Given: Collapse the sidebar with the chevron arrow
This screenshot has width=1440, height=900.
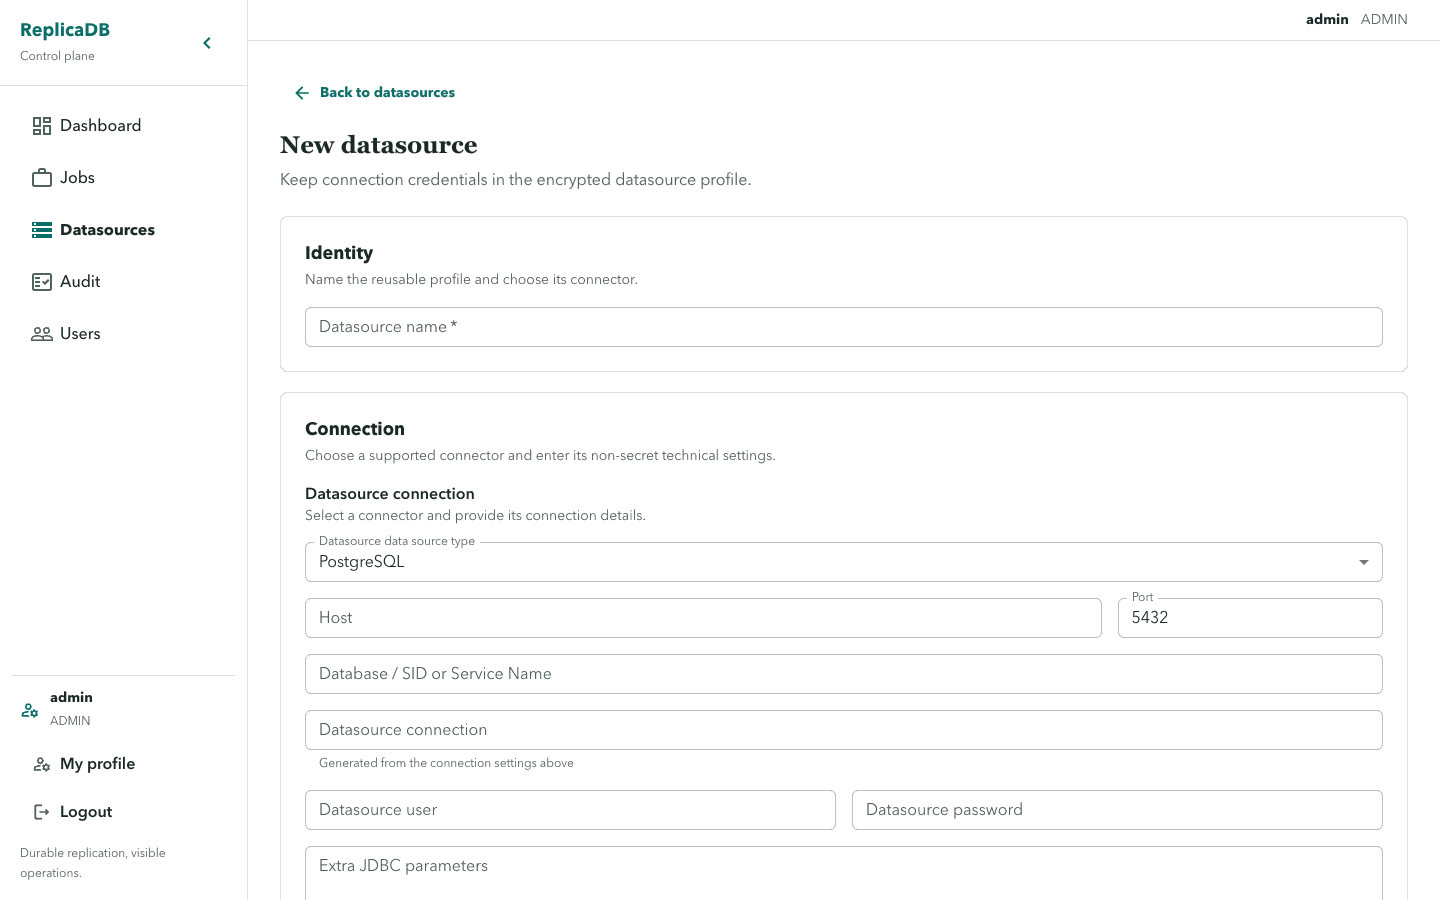Looking at the screenshot, I should pos(207,43).
